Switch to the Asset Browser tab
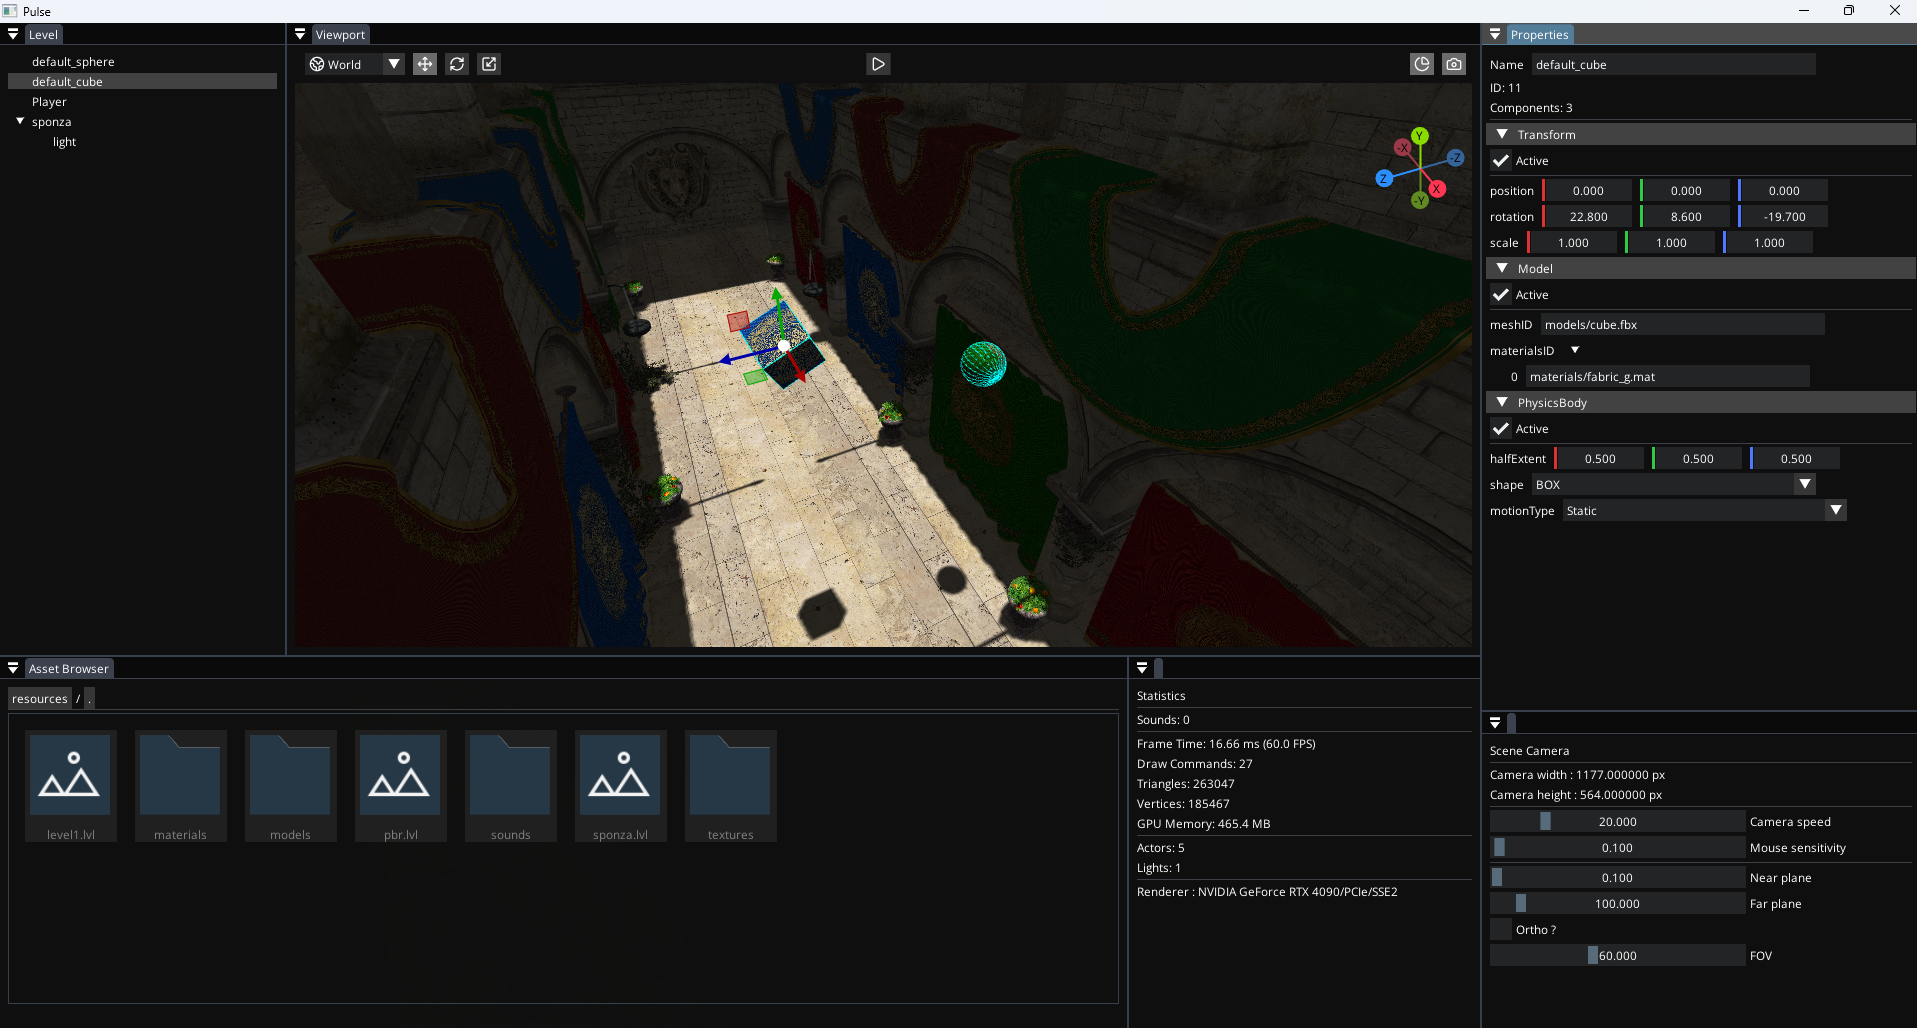Viewport: 1917px width, 1028px height. pos(68,669)
